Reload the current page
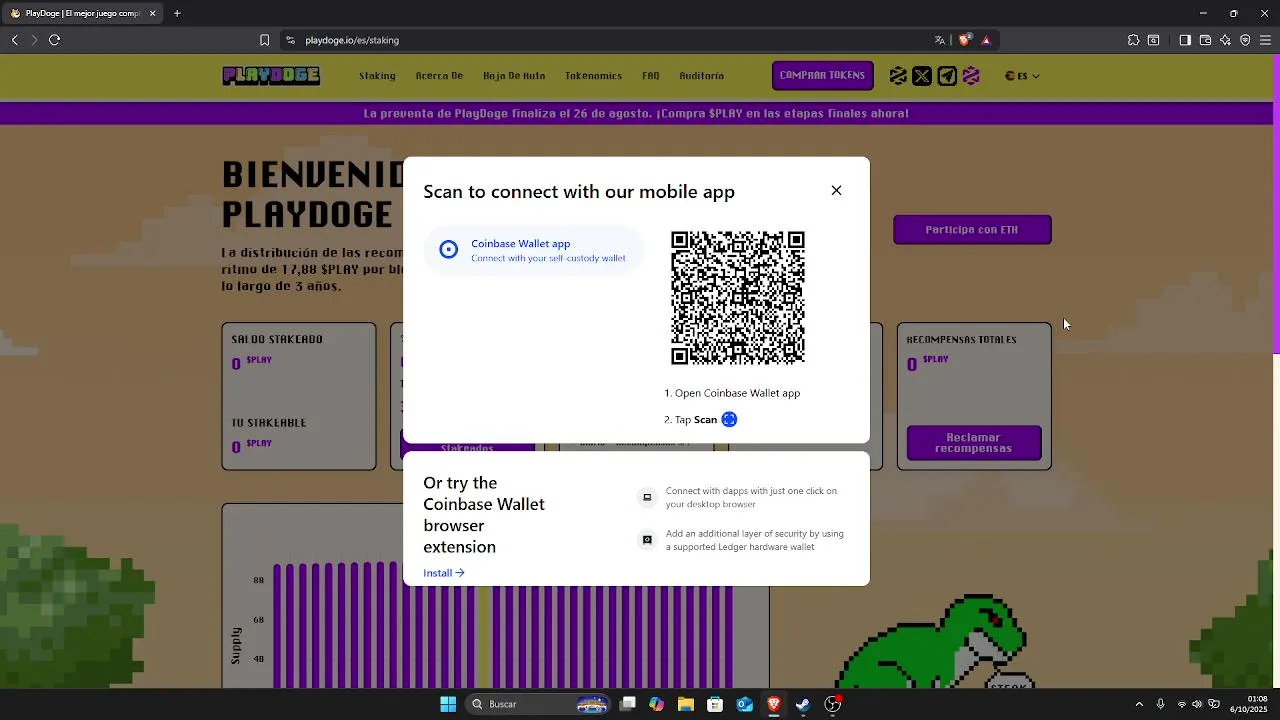1280x720 pixels. point(54,40)
